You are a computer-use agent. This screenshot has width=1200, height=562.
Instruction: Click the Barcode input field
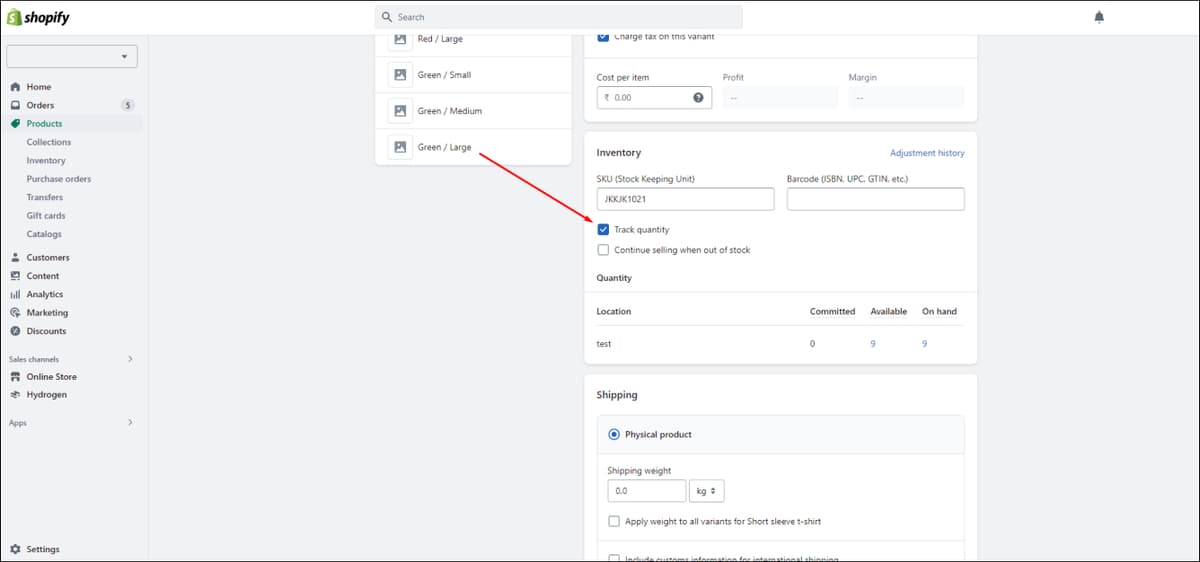click(876, 199)
